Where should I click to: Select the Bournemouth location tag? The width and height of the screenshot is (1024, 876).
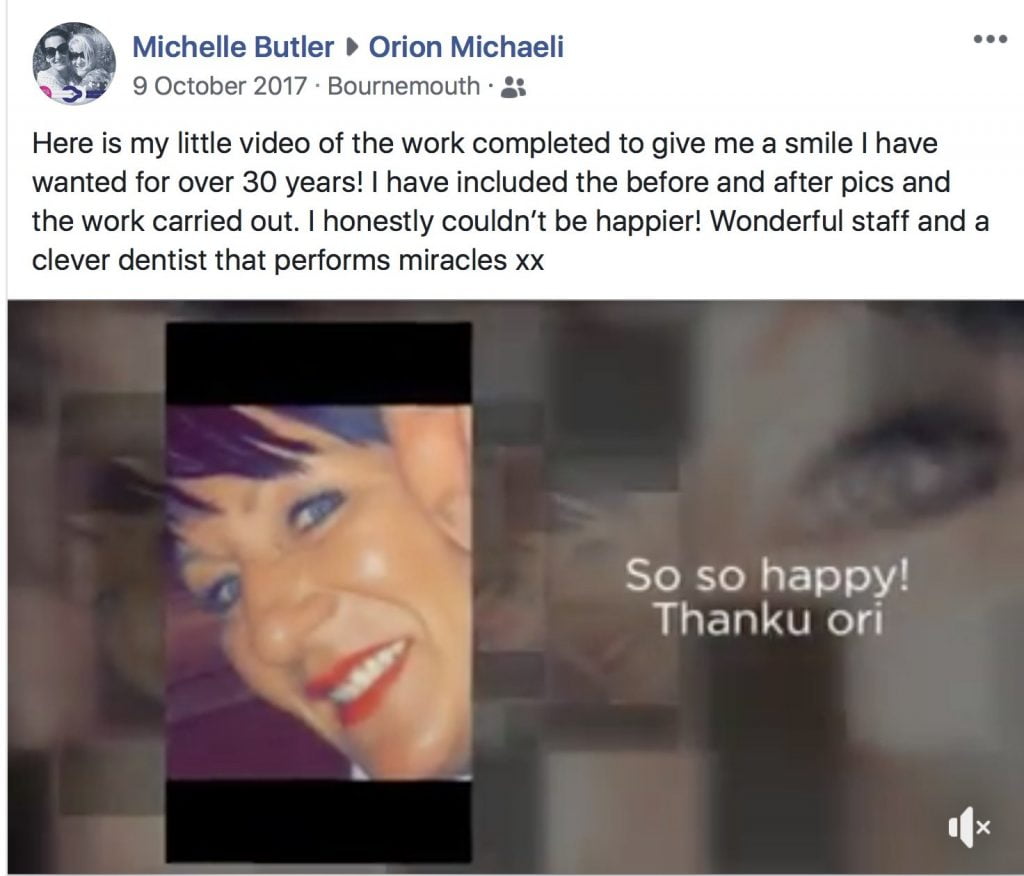pyautogui.click(x=403, y=86)
